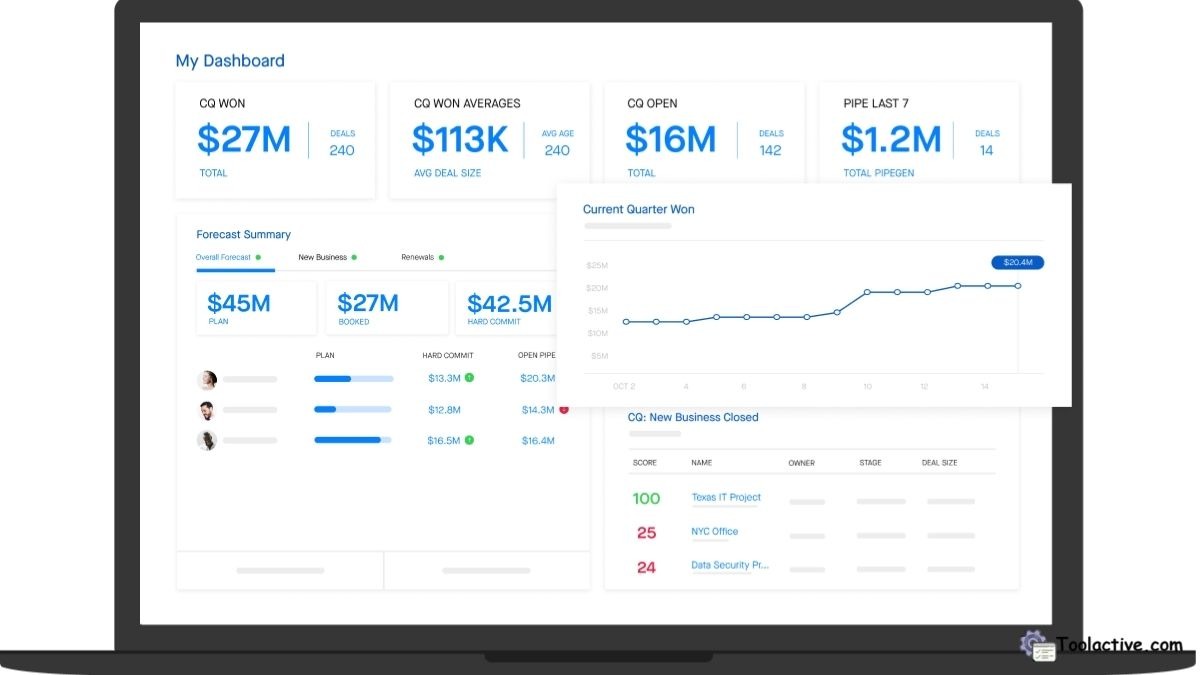Viewport: 1200px width, 675px height.
Task: Click the first avatar in the forecast list
Action: 207,379
